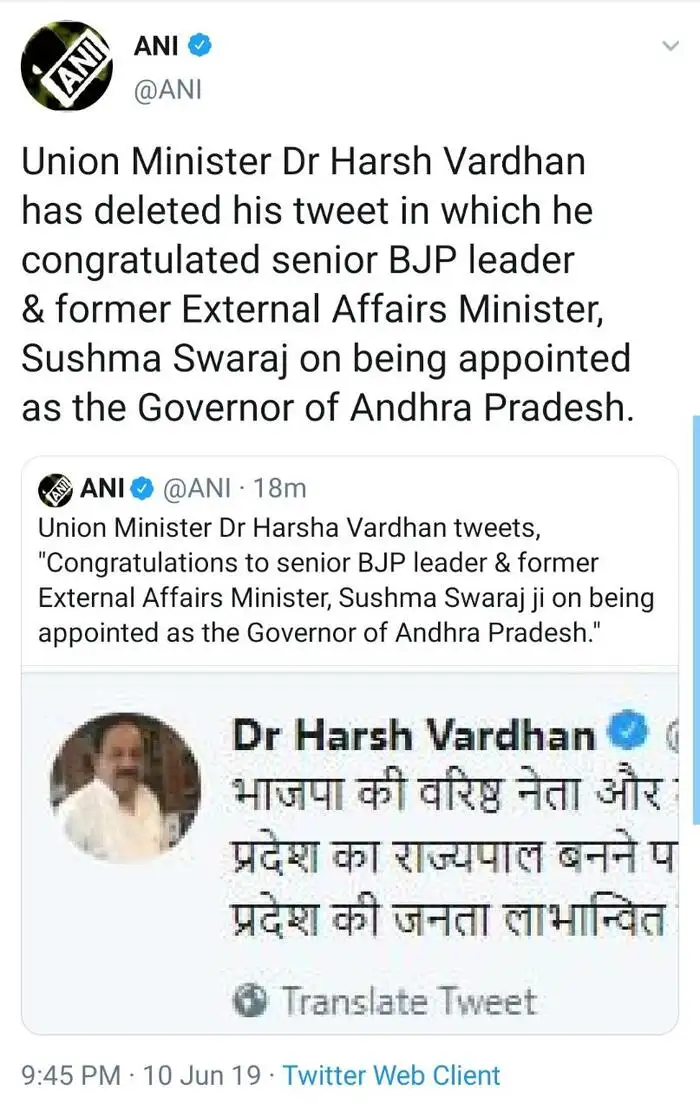
Task: Open the ANI display name profile link
Action: coord(156,46)
